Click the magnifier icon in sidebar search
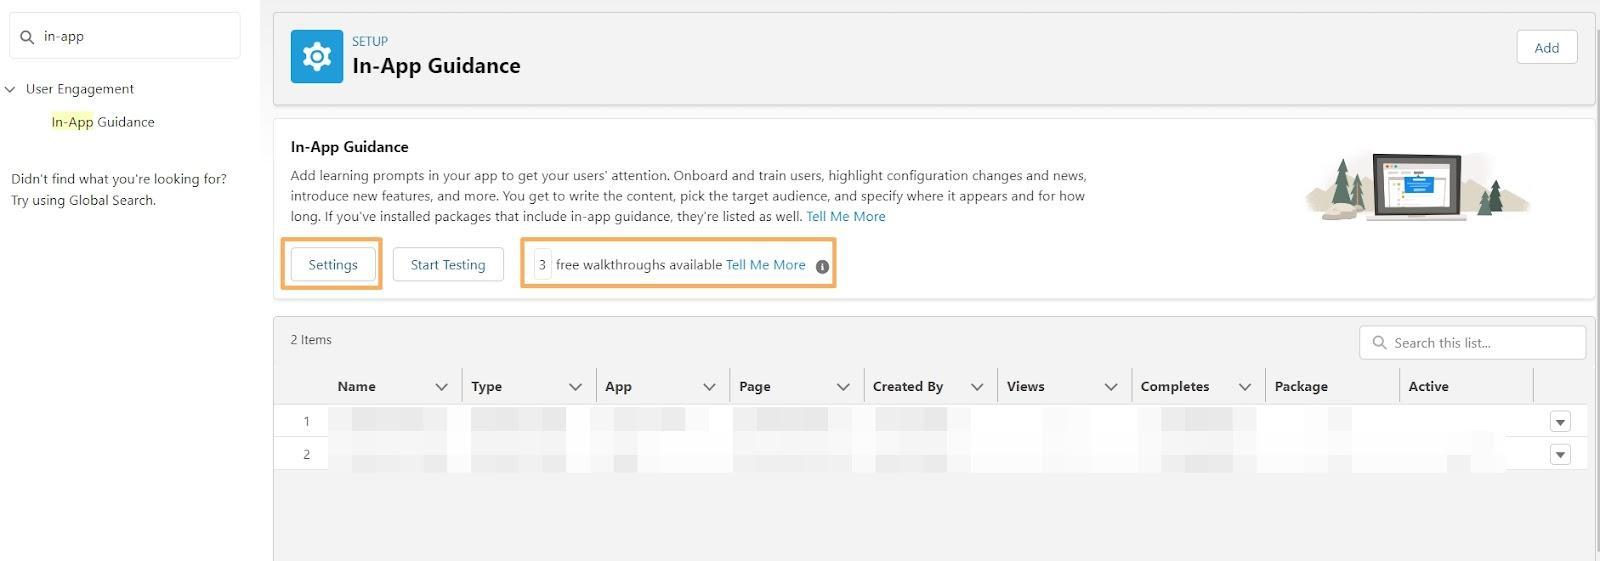Viewport: 1600px width, 561px height. (27, 37)
